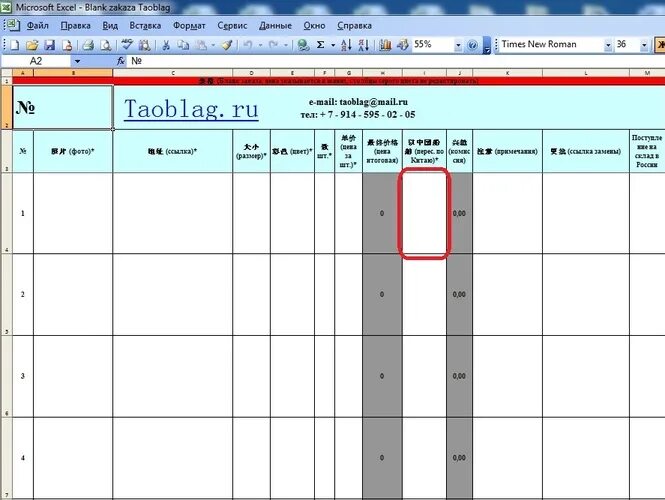Click the 0,00 commission cell in row 2
The height and width of the screenshot is (500, 665).
459,294
